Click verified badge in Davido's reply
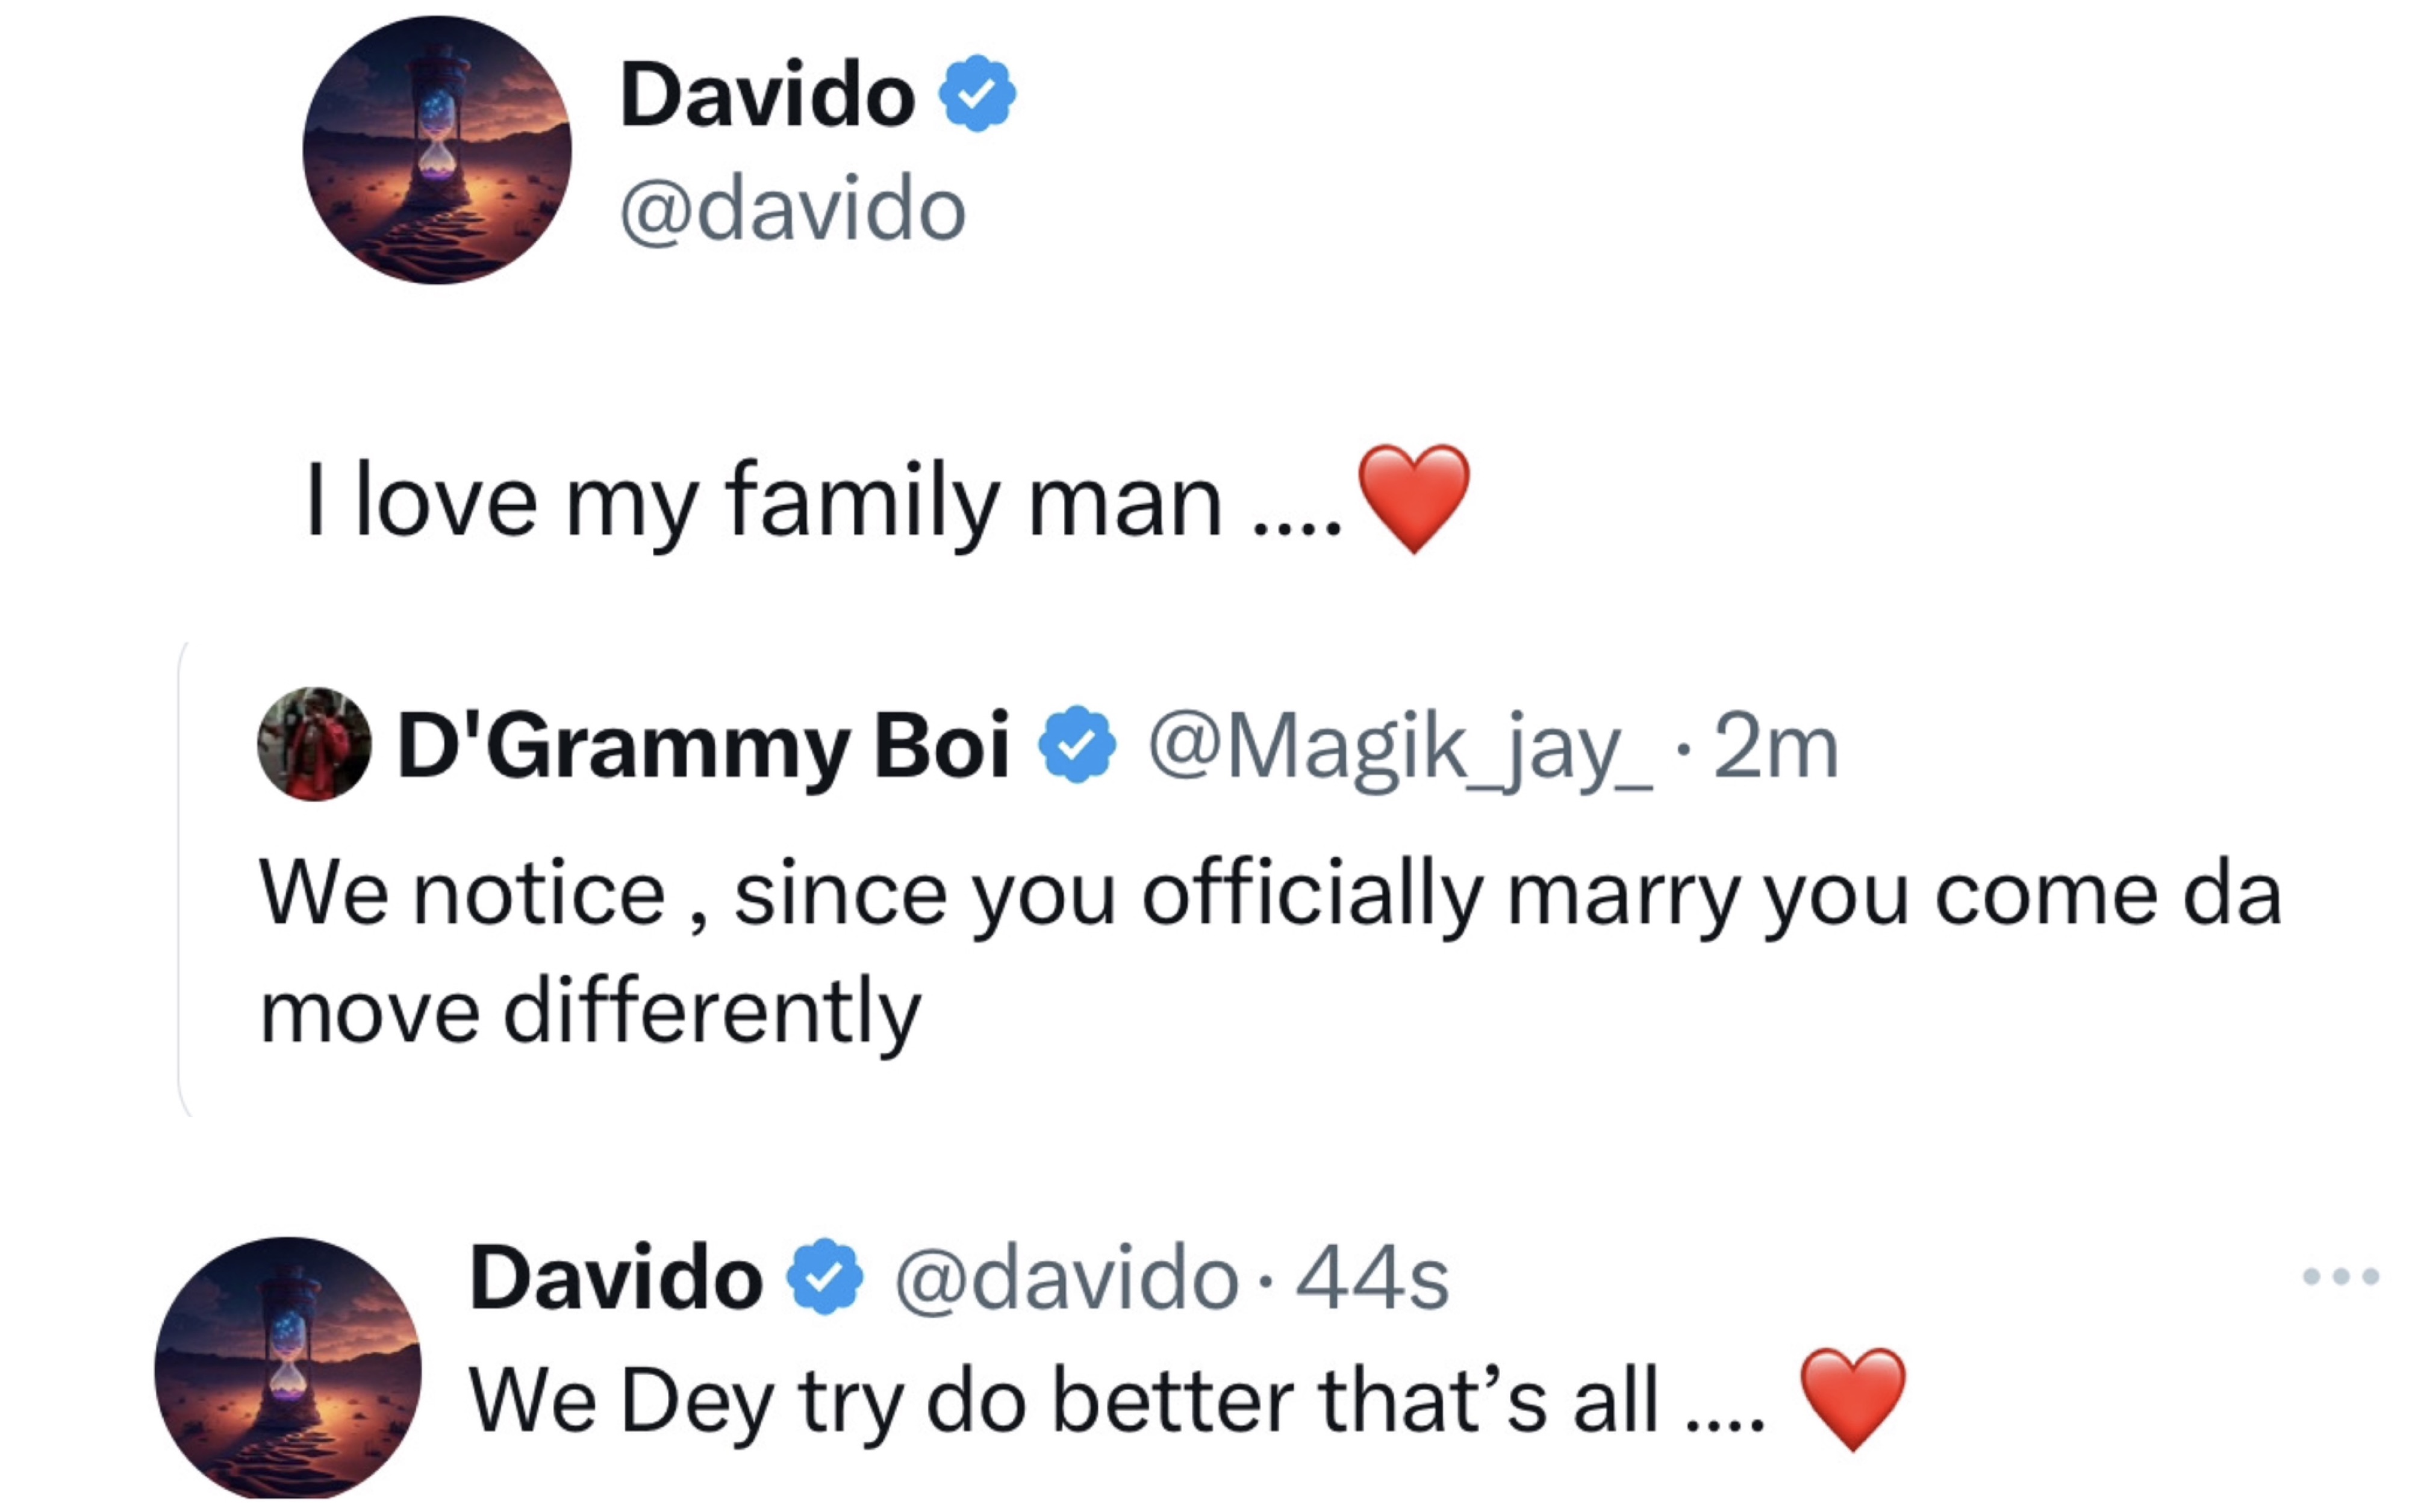Screen dimensions: 2409x1512 pyautogui.click(x=824, y=1277)
